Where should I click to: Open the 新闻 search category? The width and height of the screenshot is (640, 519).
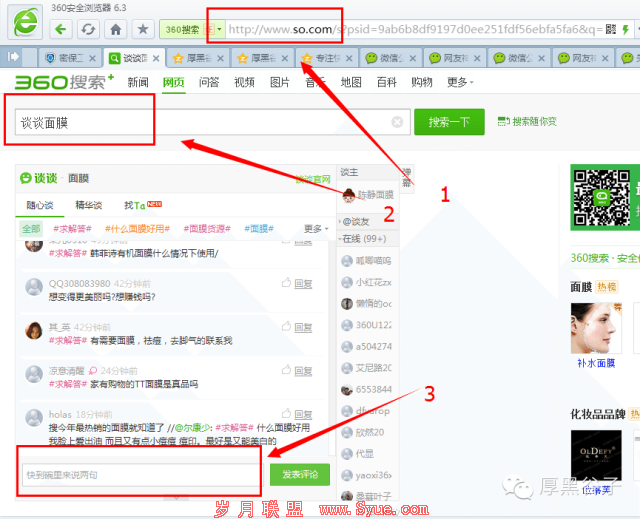tap(138, 82)
